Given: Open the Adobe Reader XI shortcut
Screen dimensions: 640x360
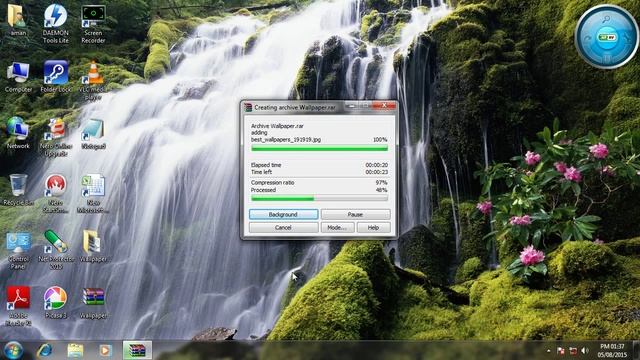Looking at the screenshot, I should (x=18, y=306).
